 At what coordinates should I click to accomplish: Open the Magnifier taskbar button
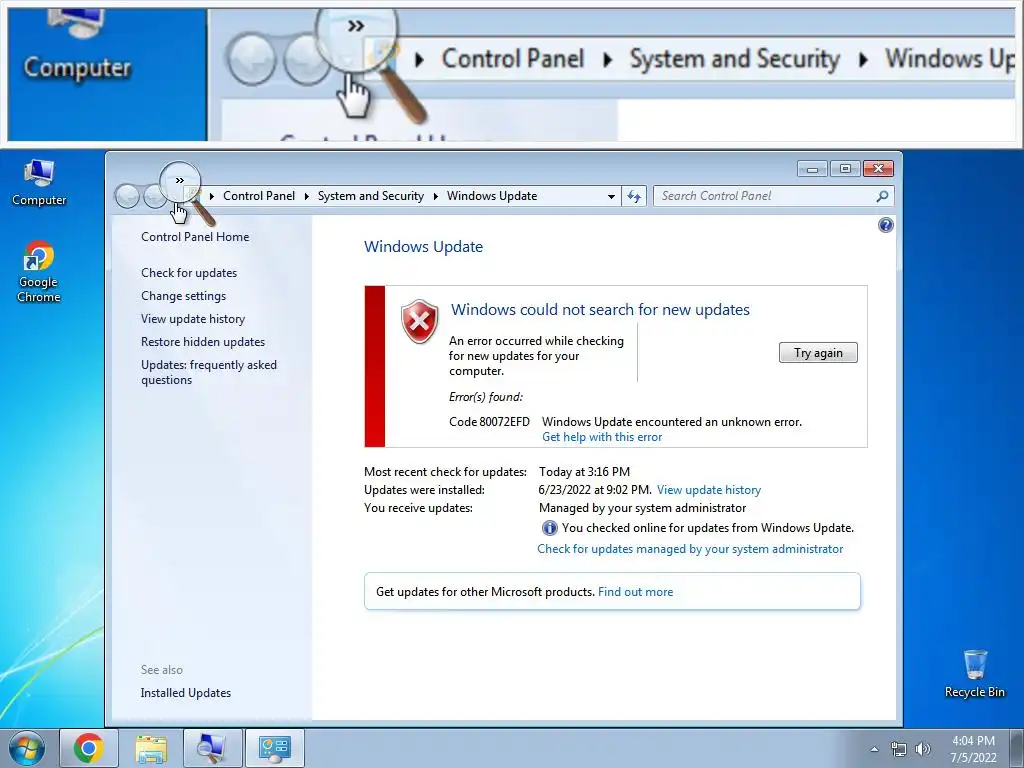tap(212, 748)
